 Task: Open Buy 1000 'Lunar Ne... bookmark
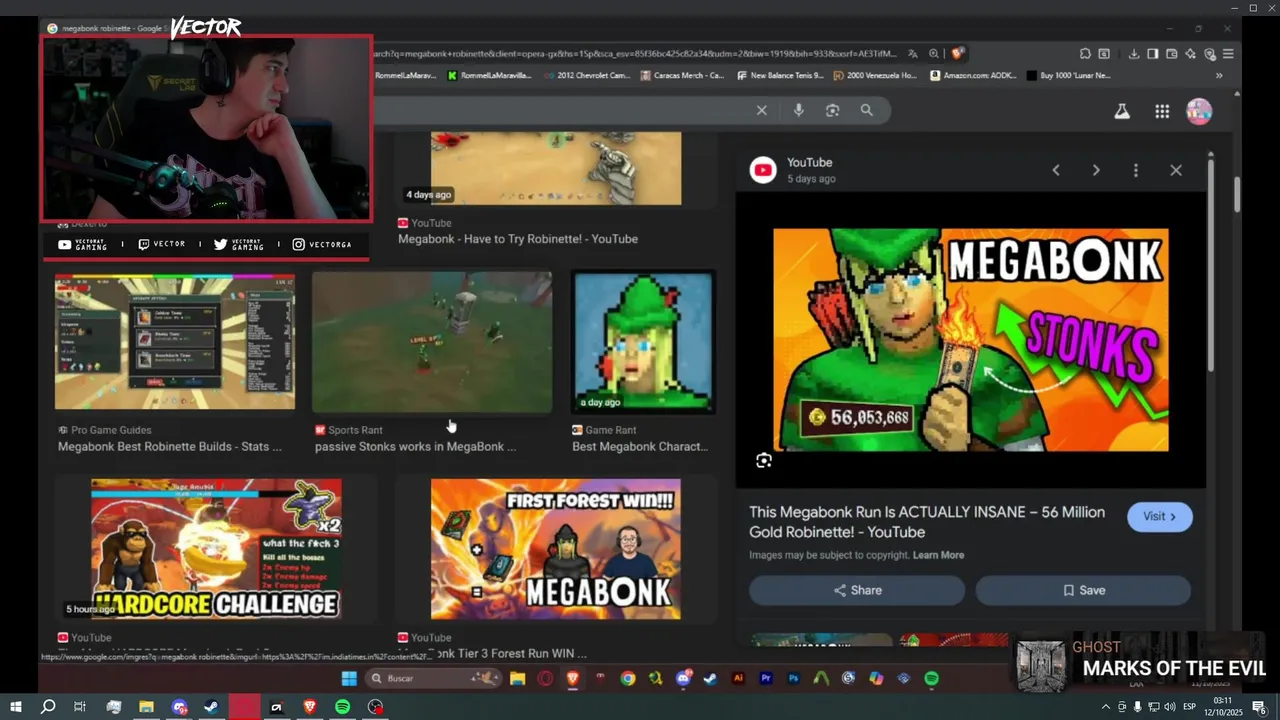pyautogui.click(x=1067, y=75)
